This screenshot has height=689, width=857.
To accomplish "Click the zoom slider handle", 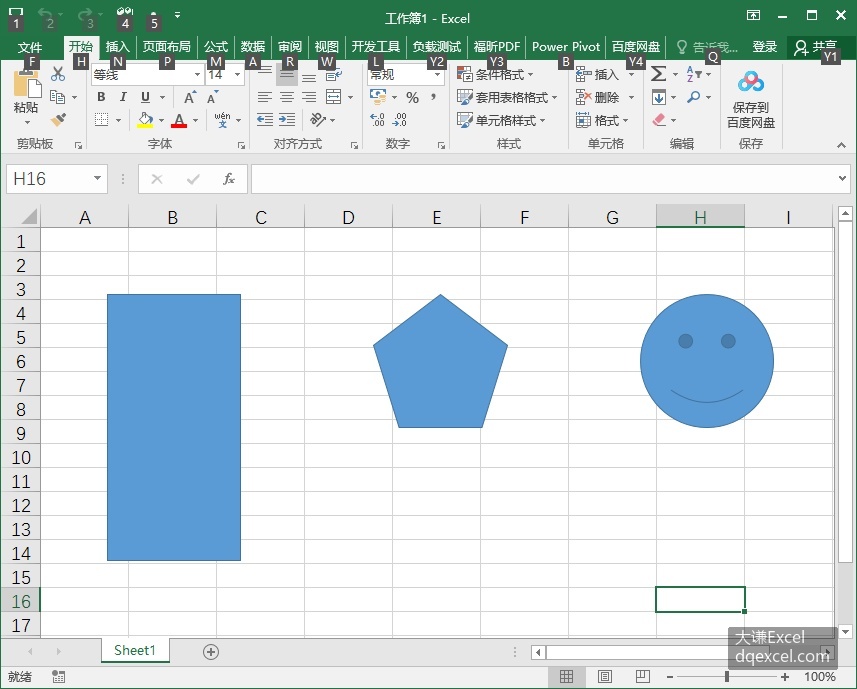I will [727, 677].
